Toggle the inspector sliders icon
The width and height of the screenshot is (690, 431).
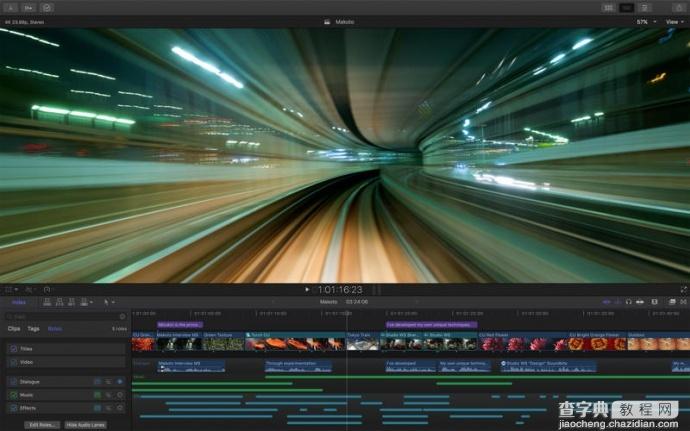point(645,7)
